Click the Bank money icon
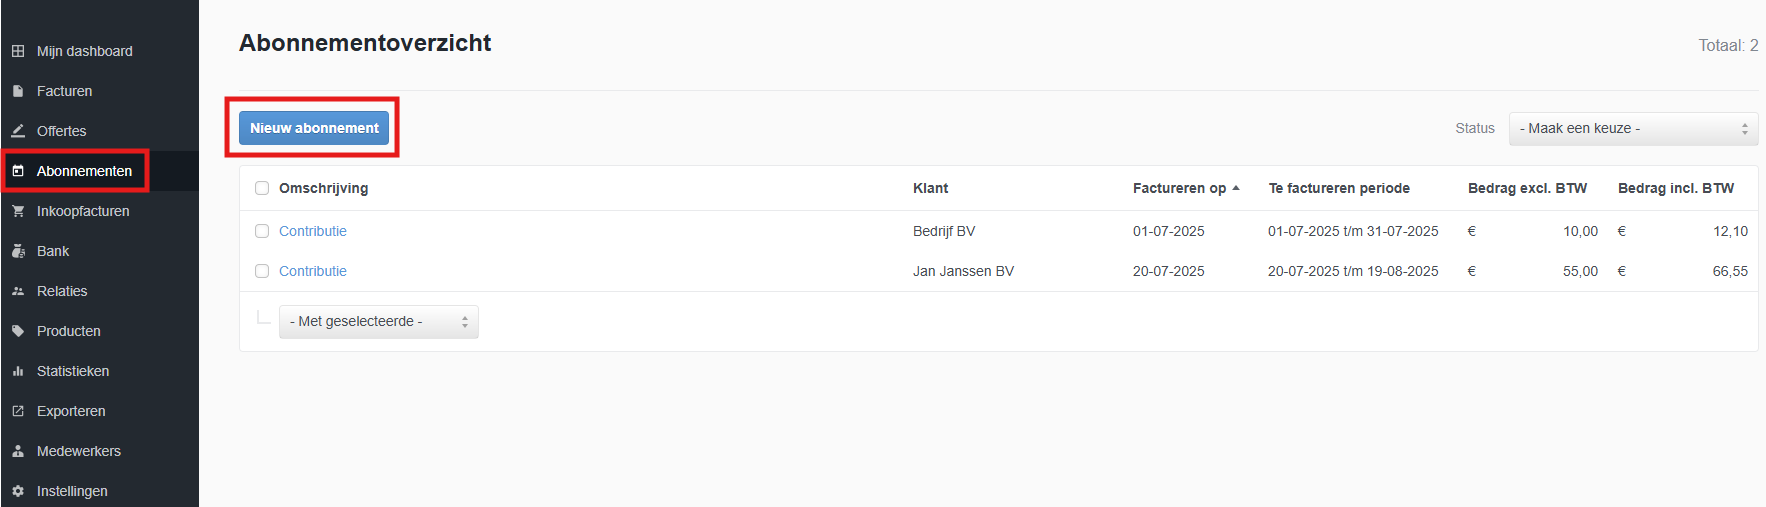 (18, 251)
